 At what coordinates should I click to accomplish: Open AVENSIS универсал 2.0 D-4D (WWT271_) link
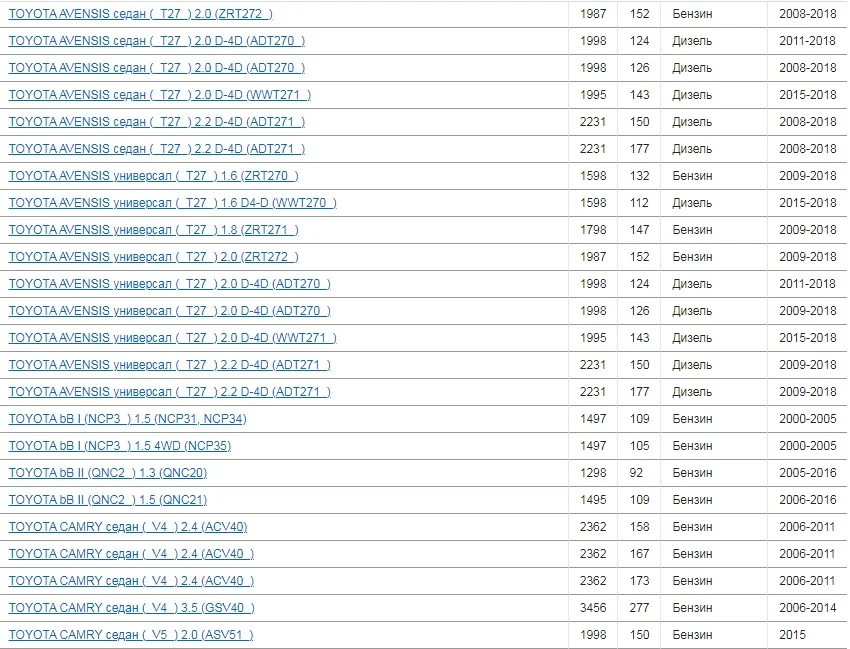click(x=172, y=338)
